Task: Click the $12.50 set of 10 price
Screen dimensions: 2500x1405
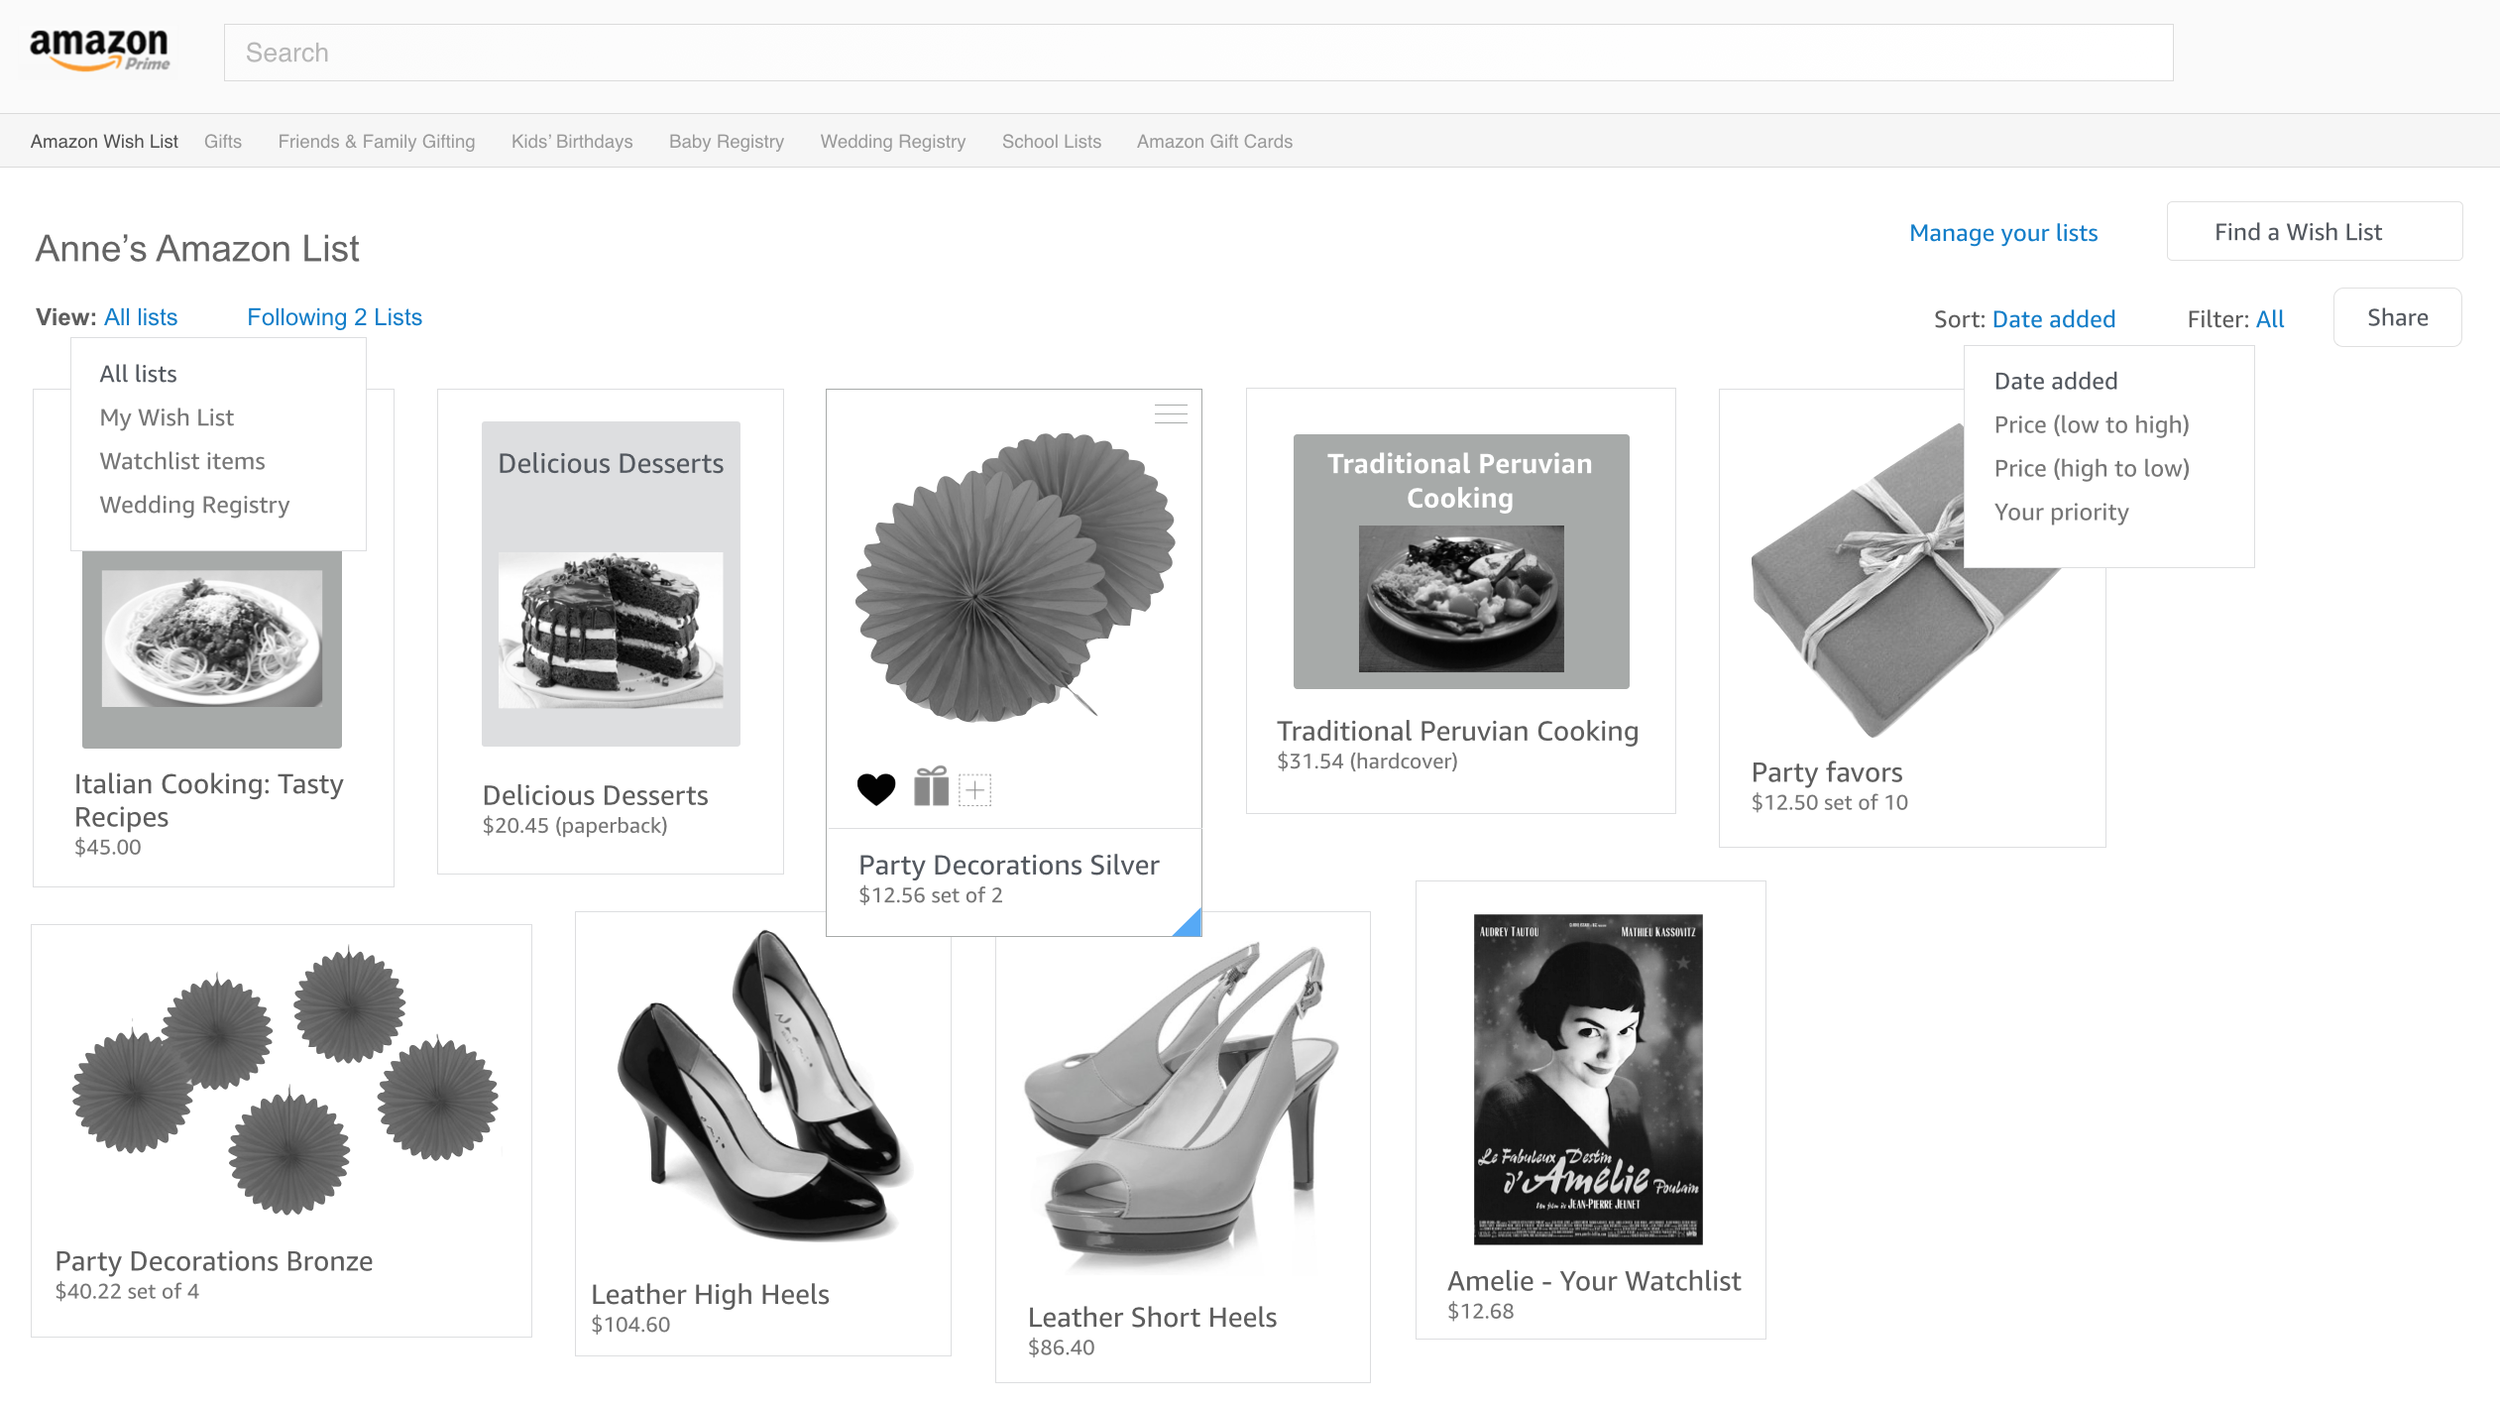Action: (1829, 803)
